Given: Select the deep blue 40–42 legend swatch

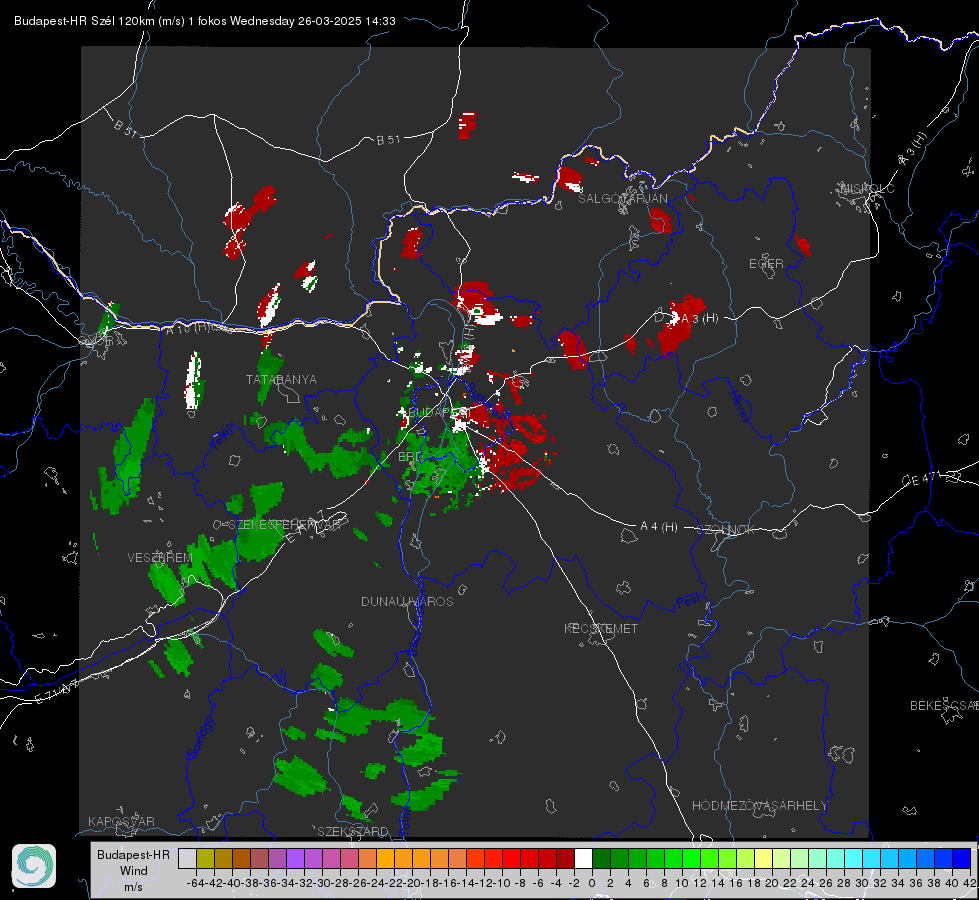Looking at the screenshot, I should (962, 858).
